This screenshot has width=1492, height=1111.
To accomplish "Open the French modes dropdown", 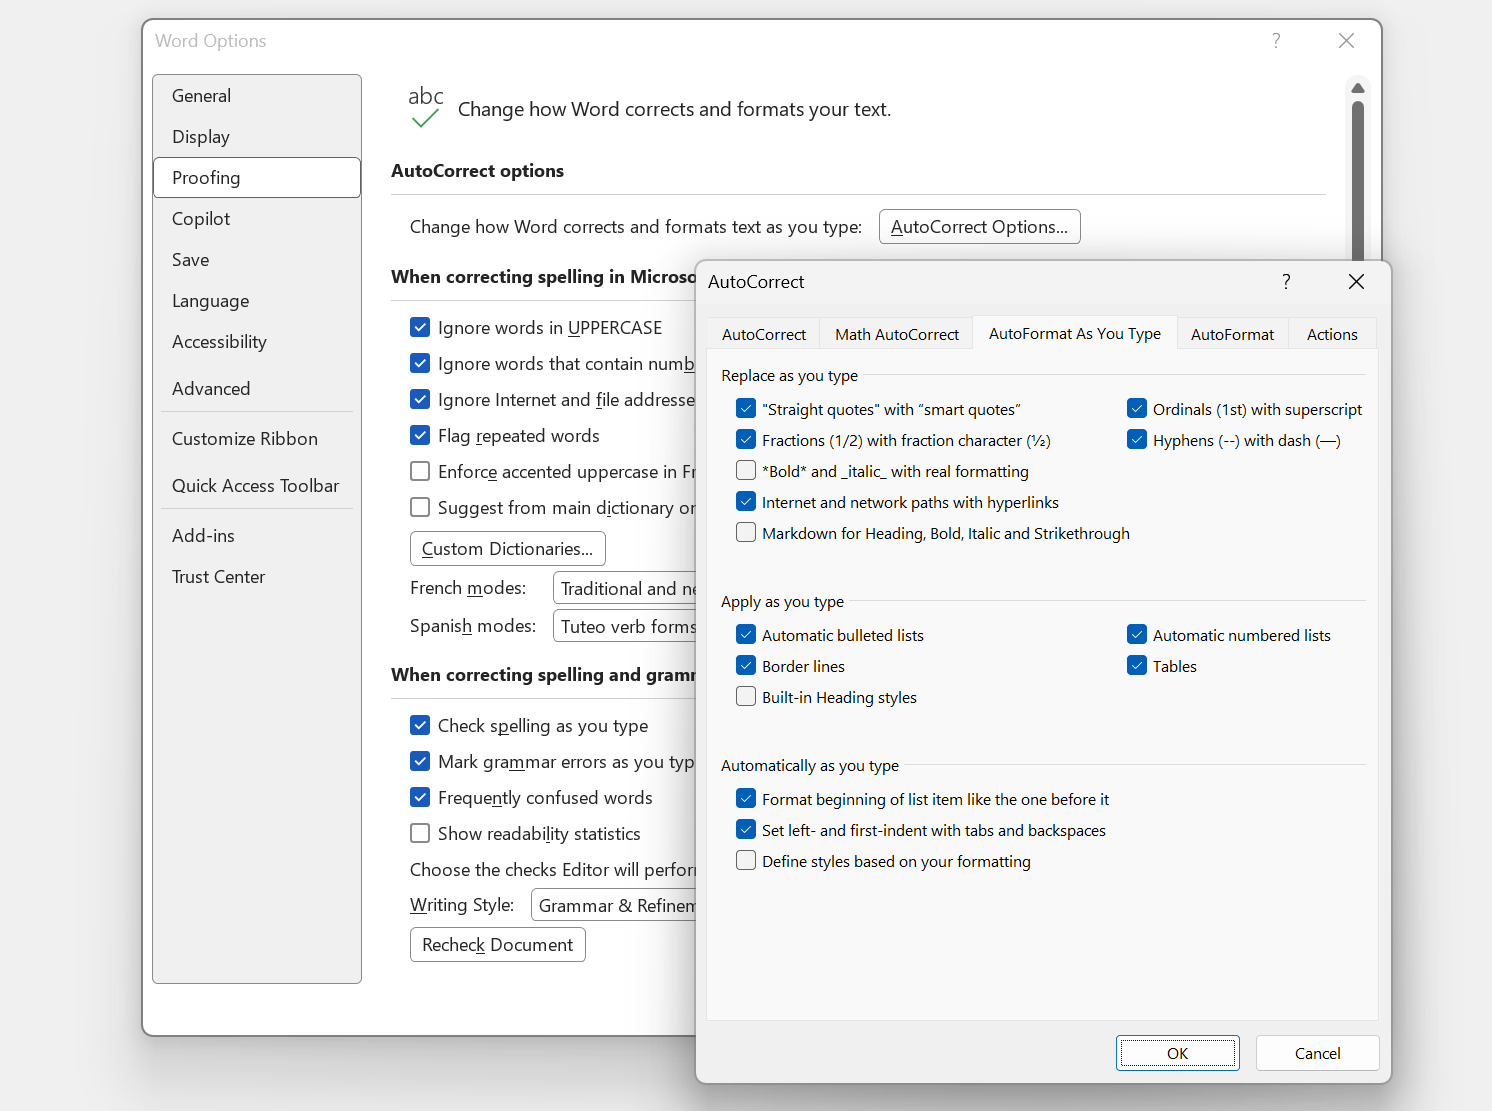I will (x=625, y=588).
